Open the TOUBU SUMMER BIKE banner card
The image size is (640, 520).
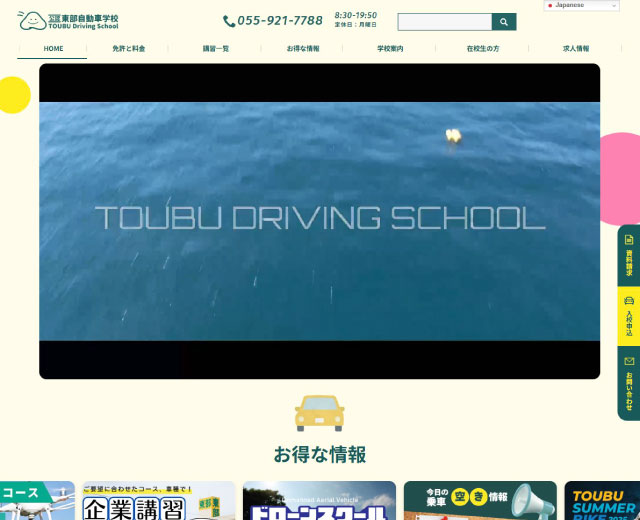point(602,500)
